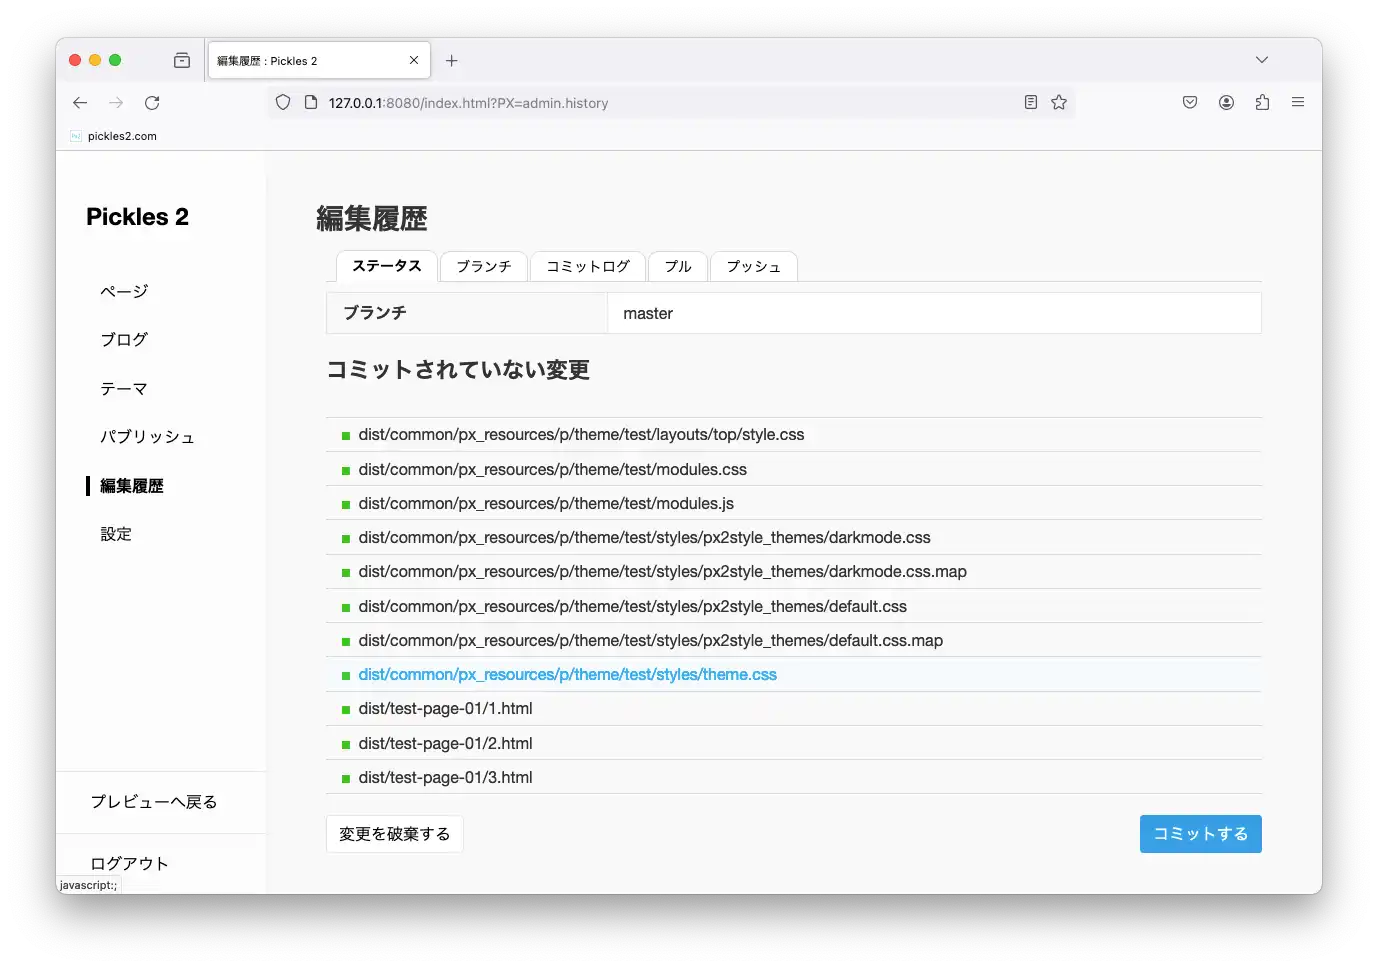
Task: Toggle reader view icon in address bar
Action: 1031,103
